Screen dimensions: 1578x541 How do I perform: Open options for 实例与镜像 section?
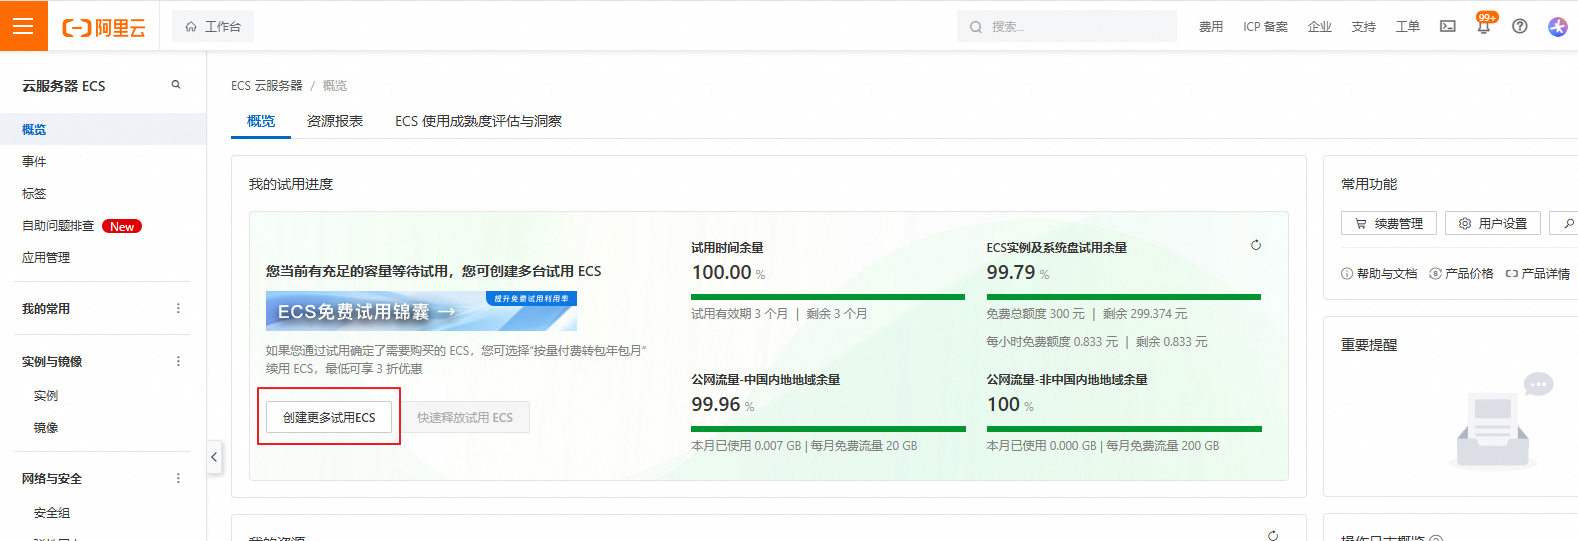[178, 361]
